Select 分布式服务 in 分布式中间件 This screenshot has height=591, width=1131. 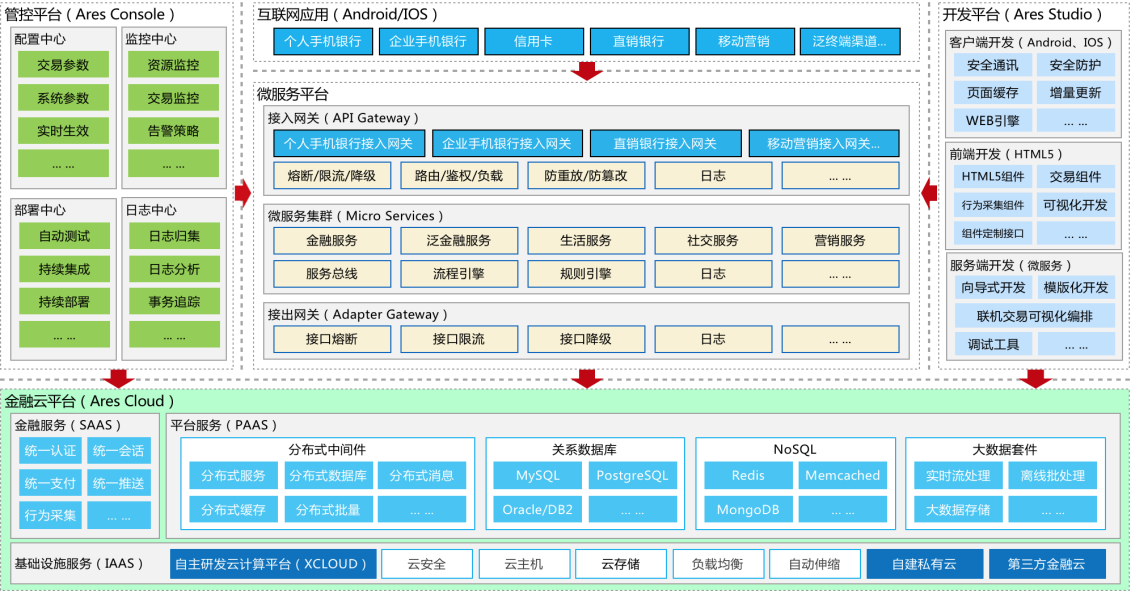[233, 476]
